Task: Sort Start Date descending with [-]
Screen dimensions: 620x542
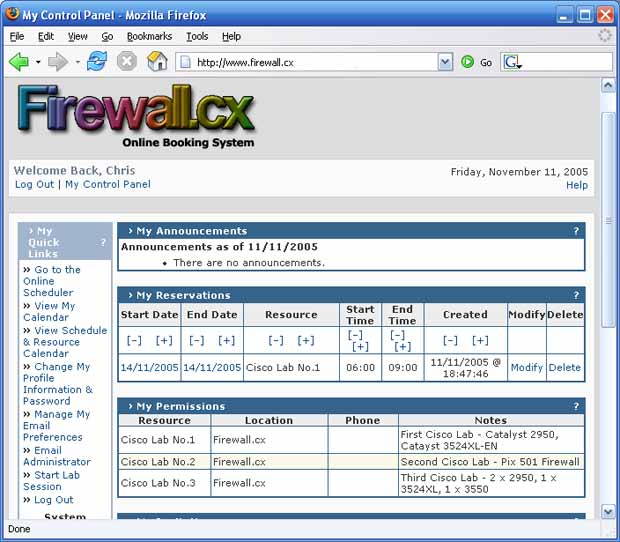Action: 134,340
